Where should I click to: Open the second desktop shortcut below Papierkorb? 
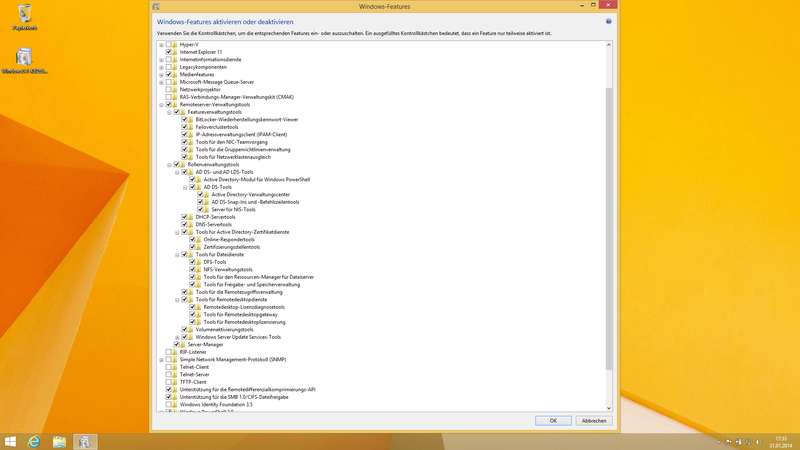tap(24, 61)
